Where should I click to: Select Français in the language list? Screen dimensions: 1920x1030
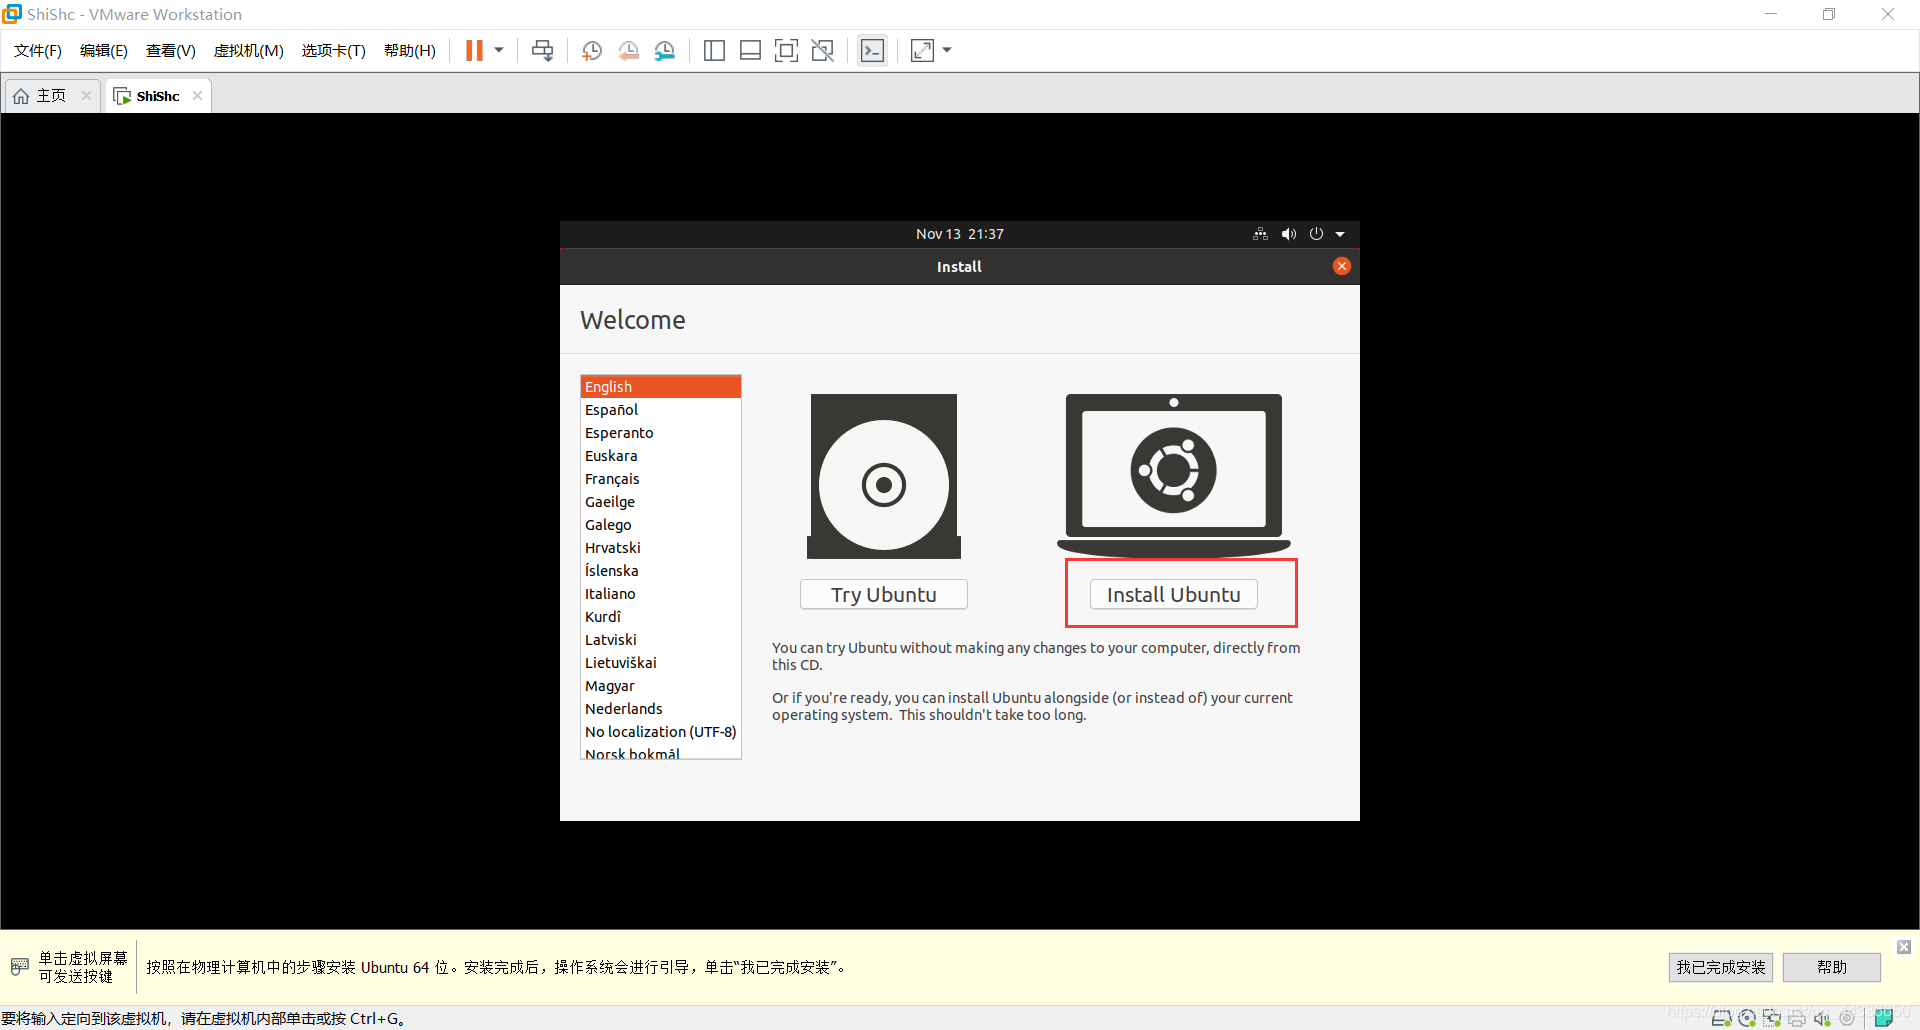pyautogui.click(x=661, y=479)
